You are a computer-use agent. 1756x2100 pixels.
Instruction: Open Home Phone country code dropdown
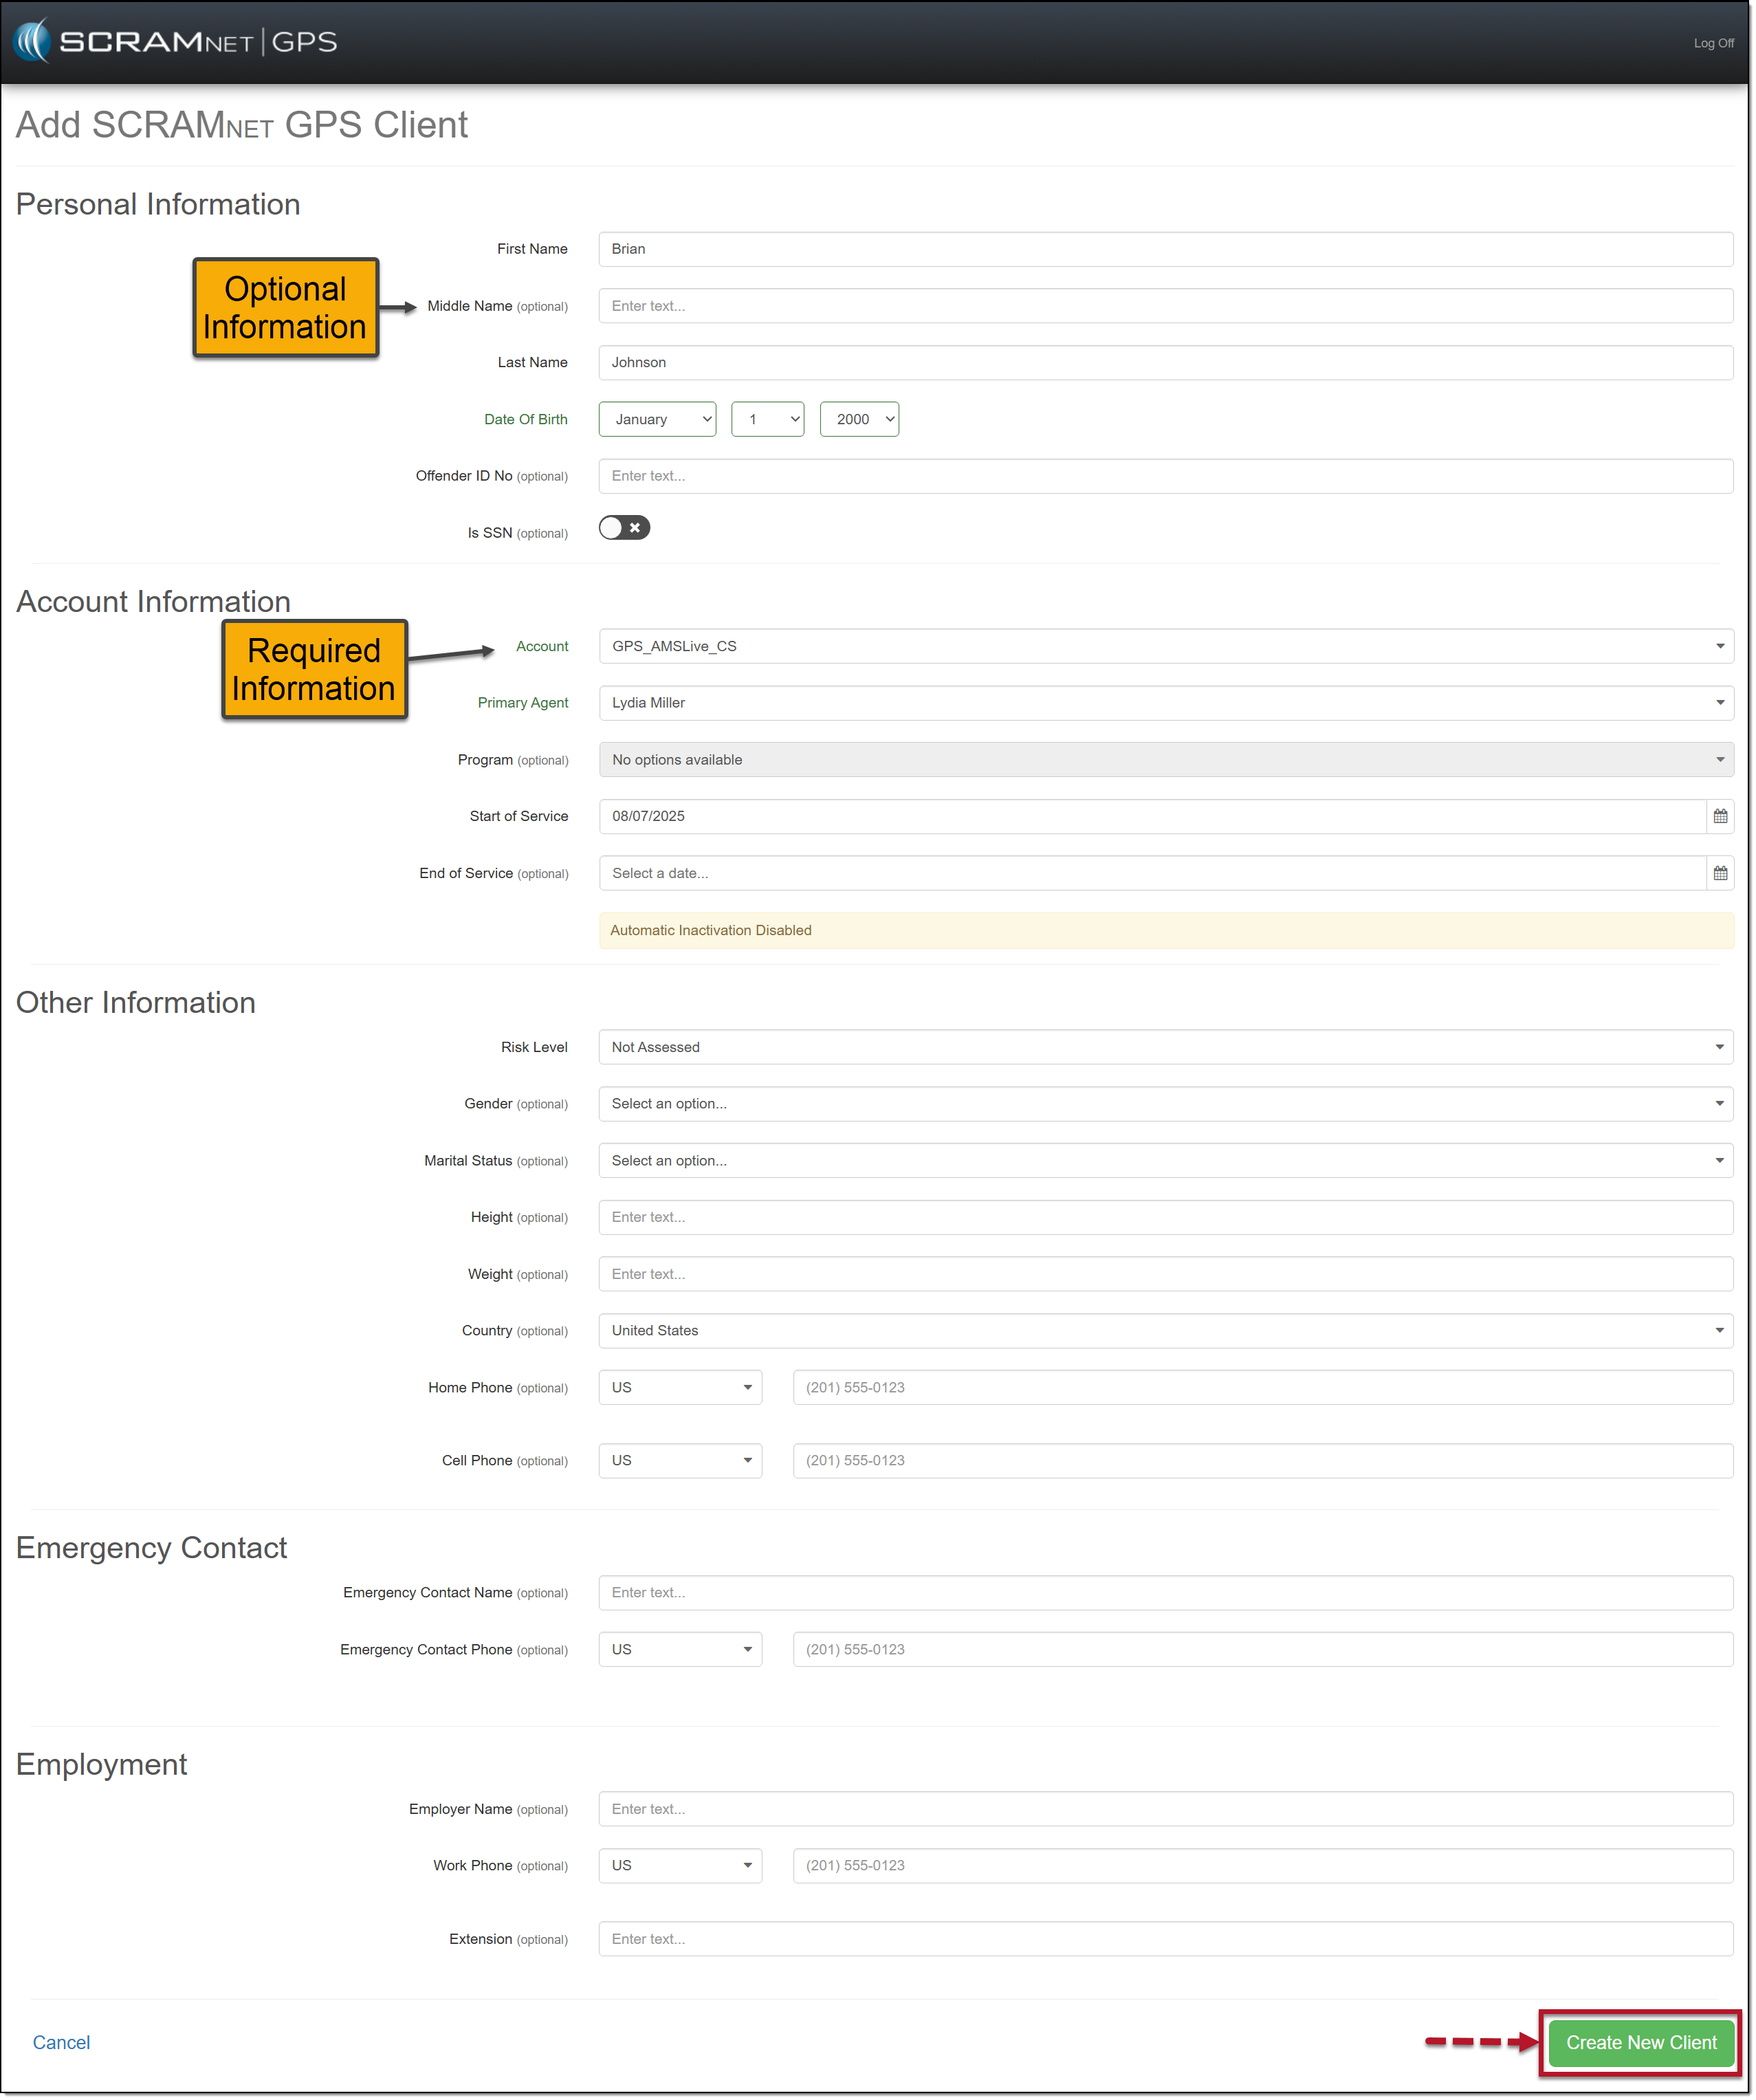point(680,1387)
